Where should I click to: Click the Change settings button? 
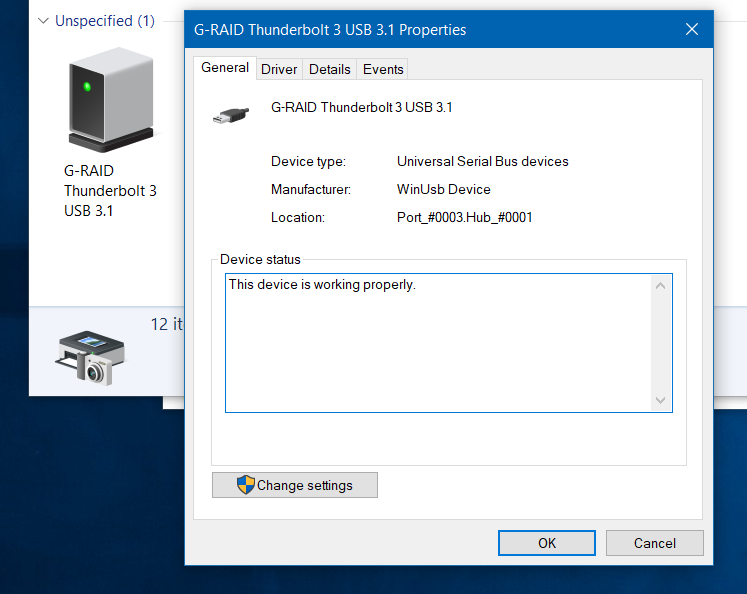(x=295, y=485)
